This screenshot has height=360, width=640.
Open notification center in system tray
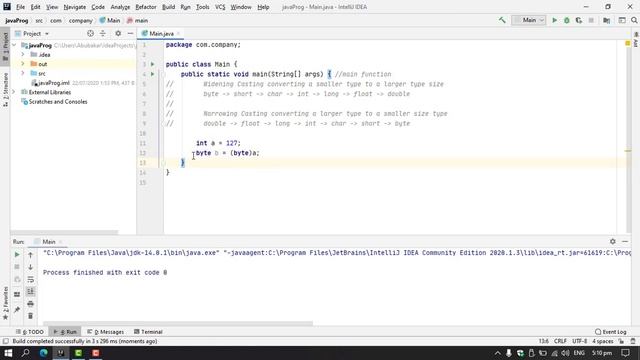coord(625,353)
